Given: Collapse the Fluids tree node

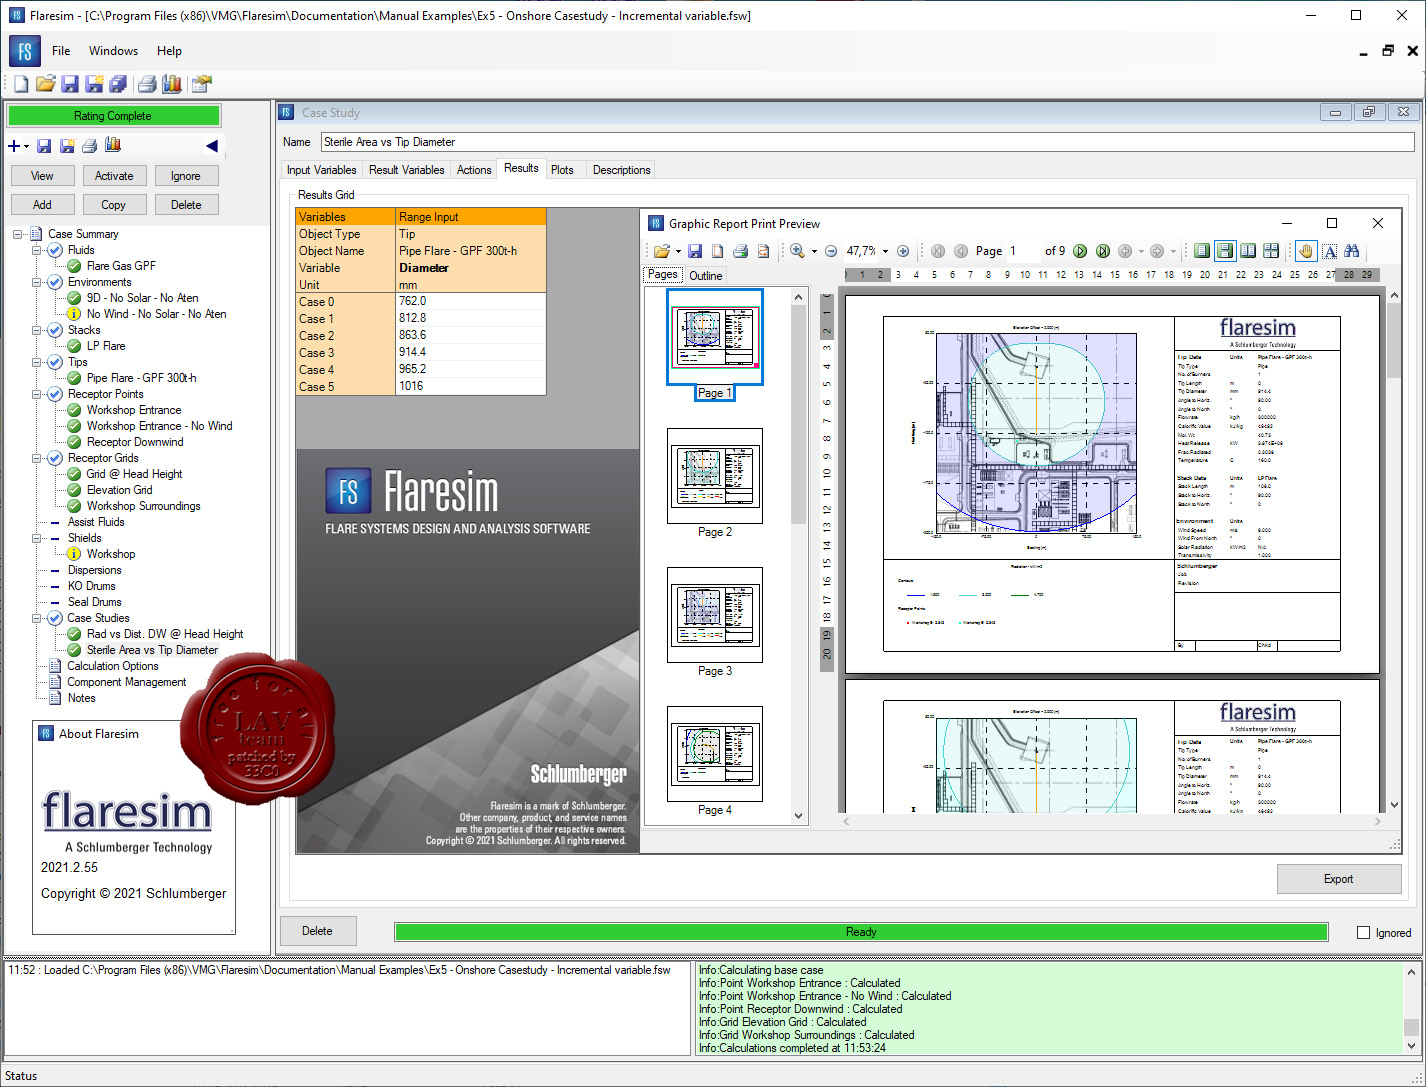Looking at the screenshot, I should click(x=37, y=250).
